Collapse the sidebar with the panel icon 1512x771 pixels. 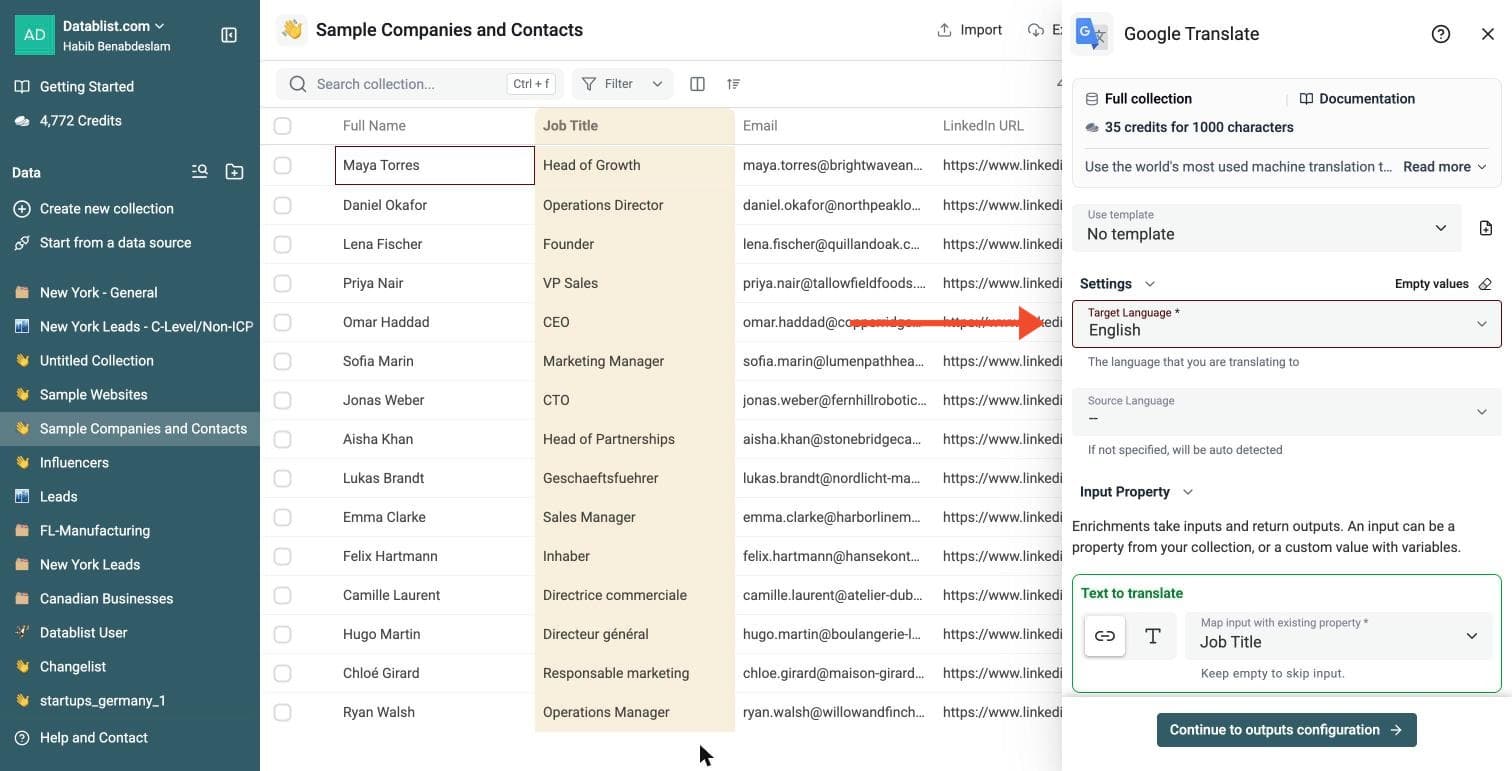click(229, 35)
